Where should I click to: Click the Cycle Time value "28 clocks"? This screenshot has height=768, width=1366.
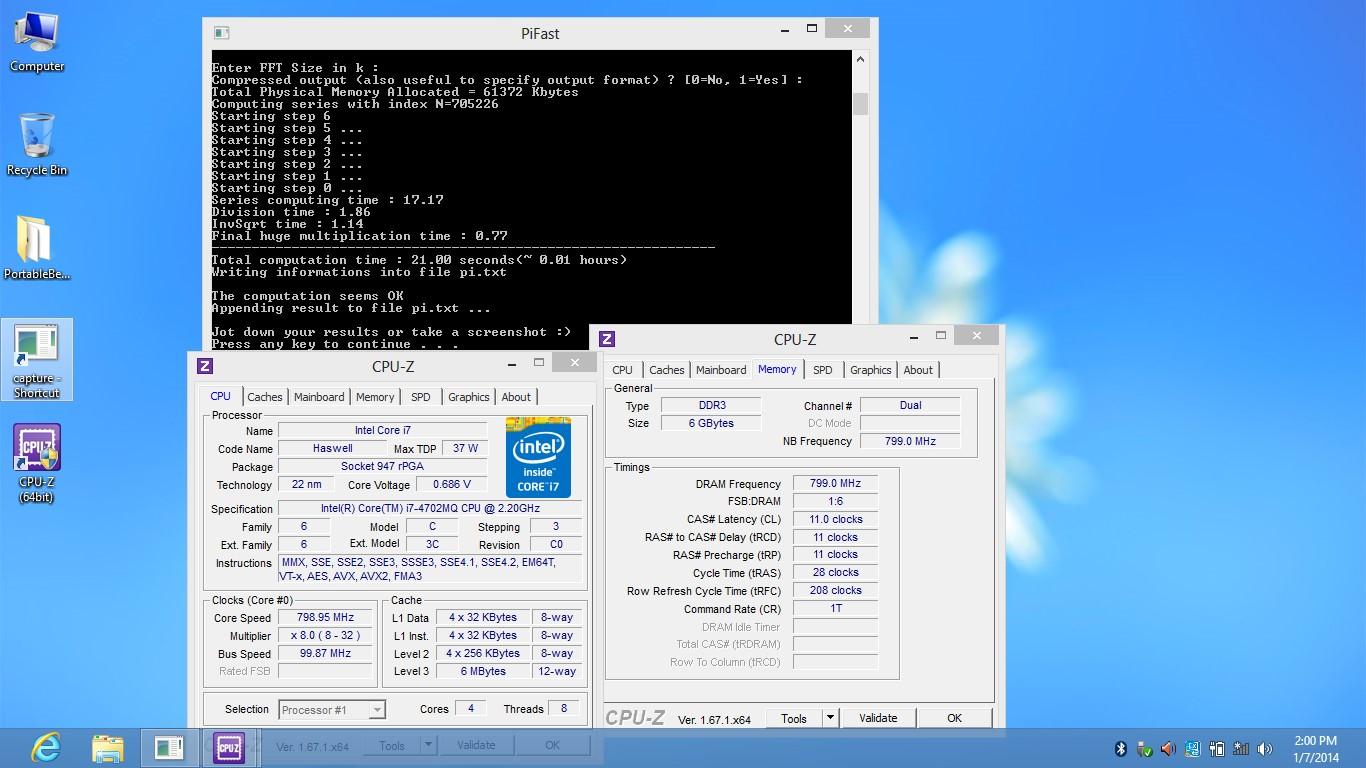coord(835,573)
